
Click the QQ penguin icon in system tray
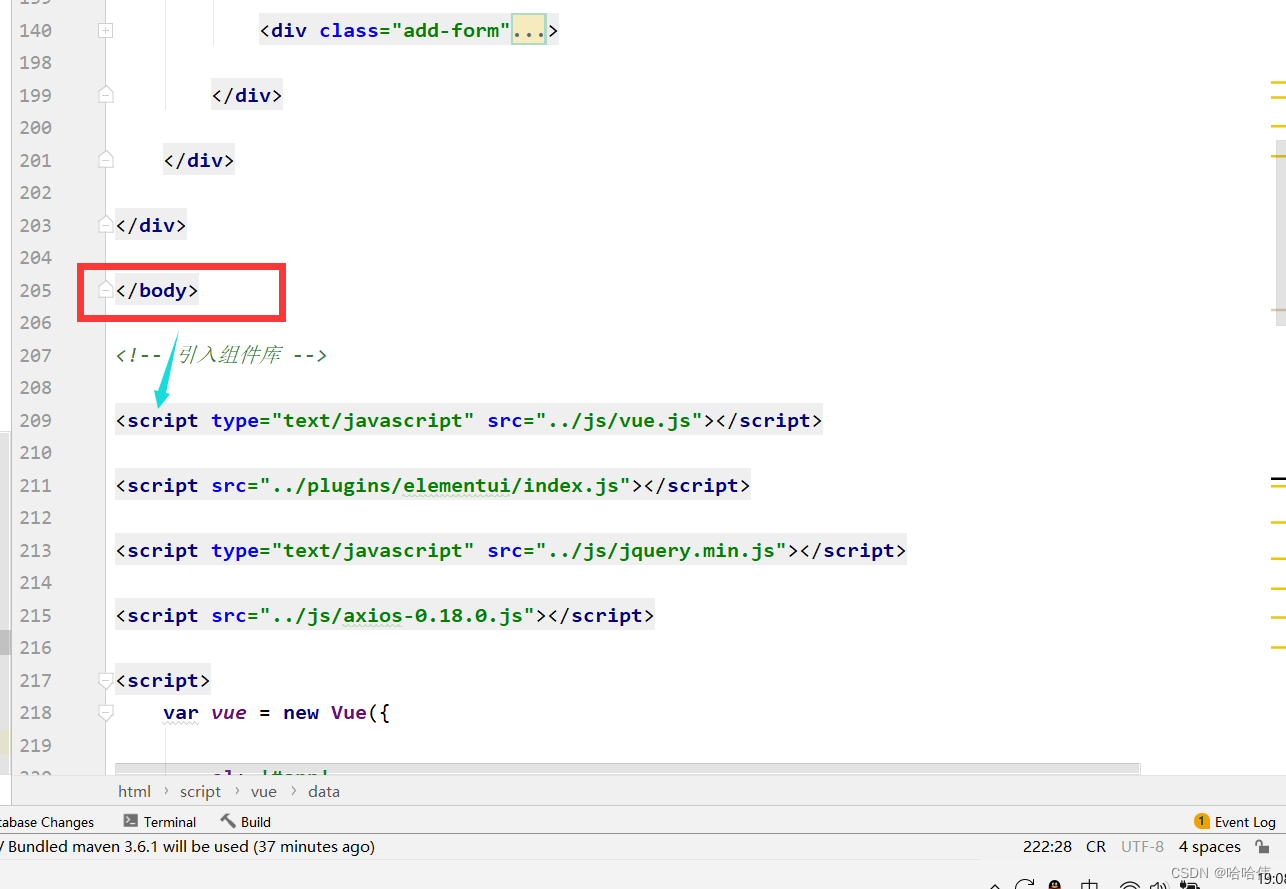tap(1055, 885)
